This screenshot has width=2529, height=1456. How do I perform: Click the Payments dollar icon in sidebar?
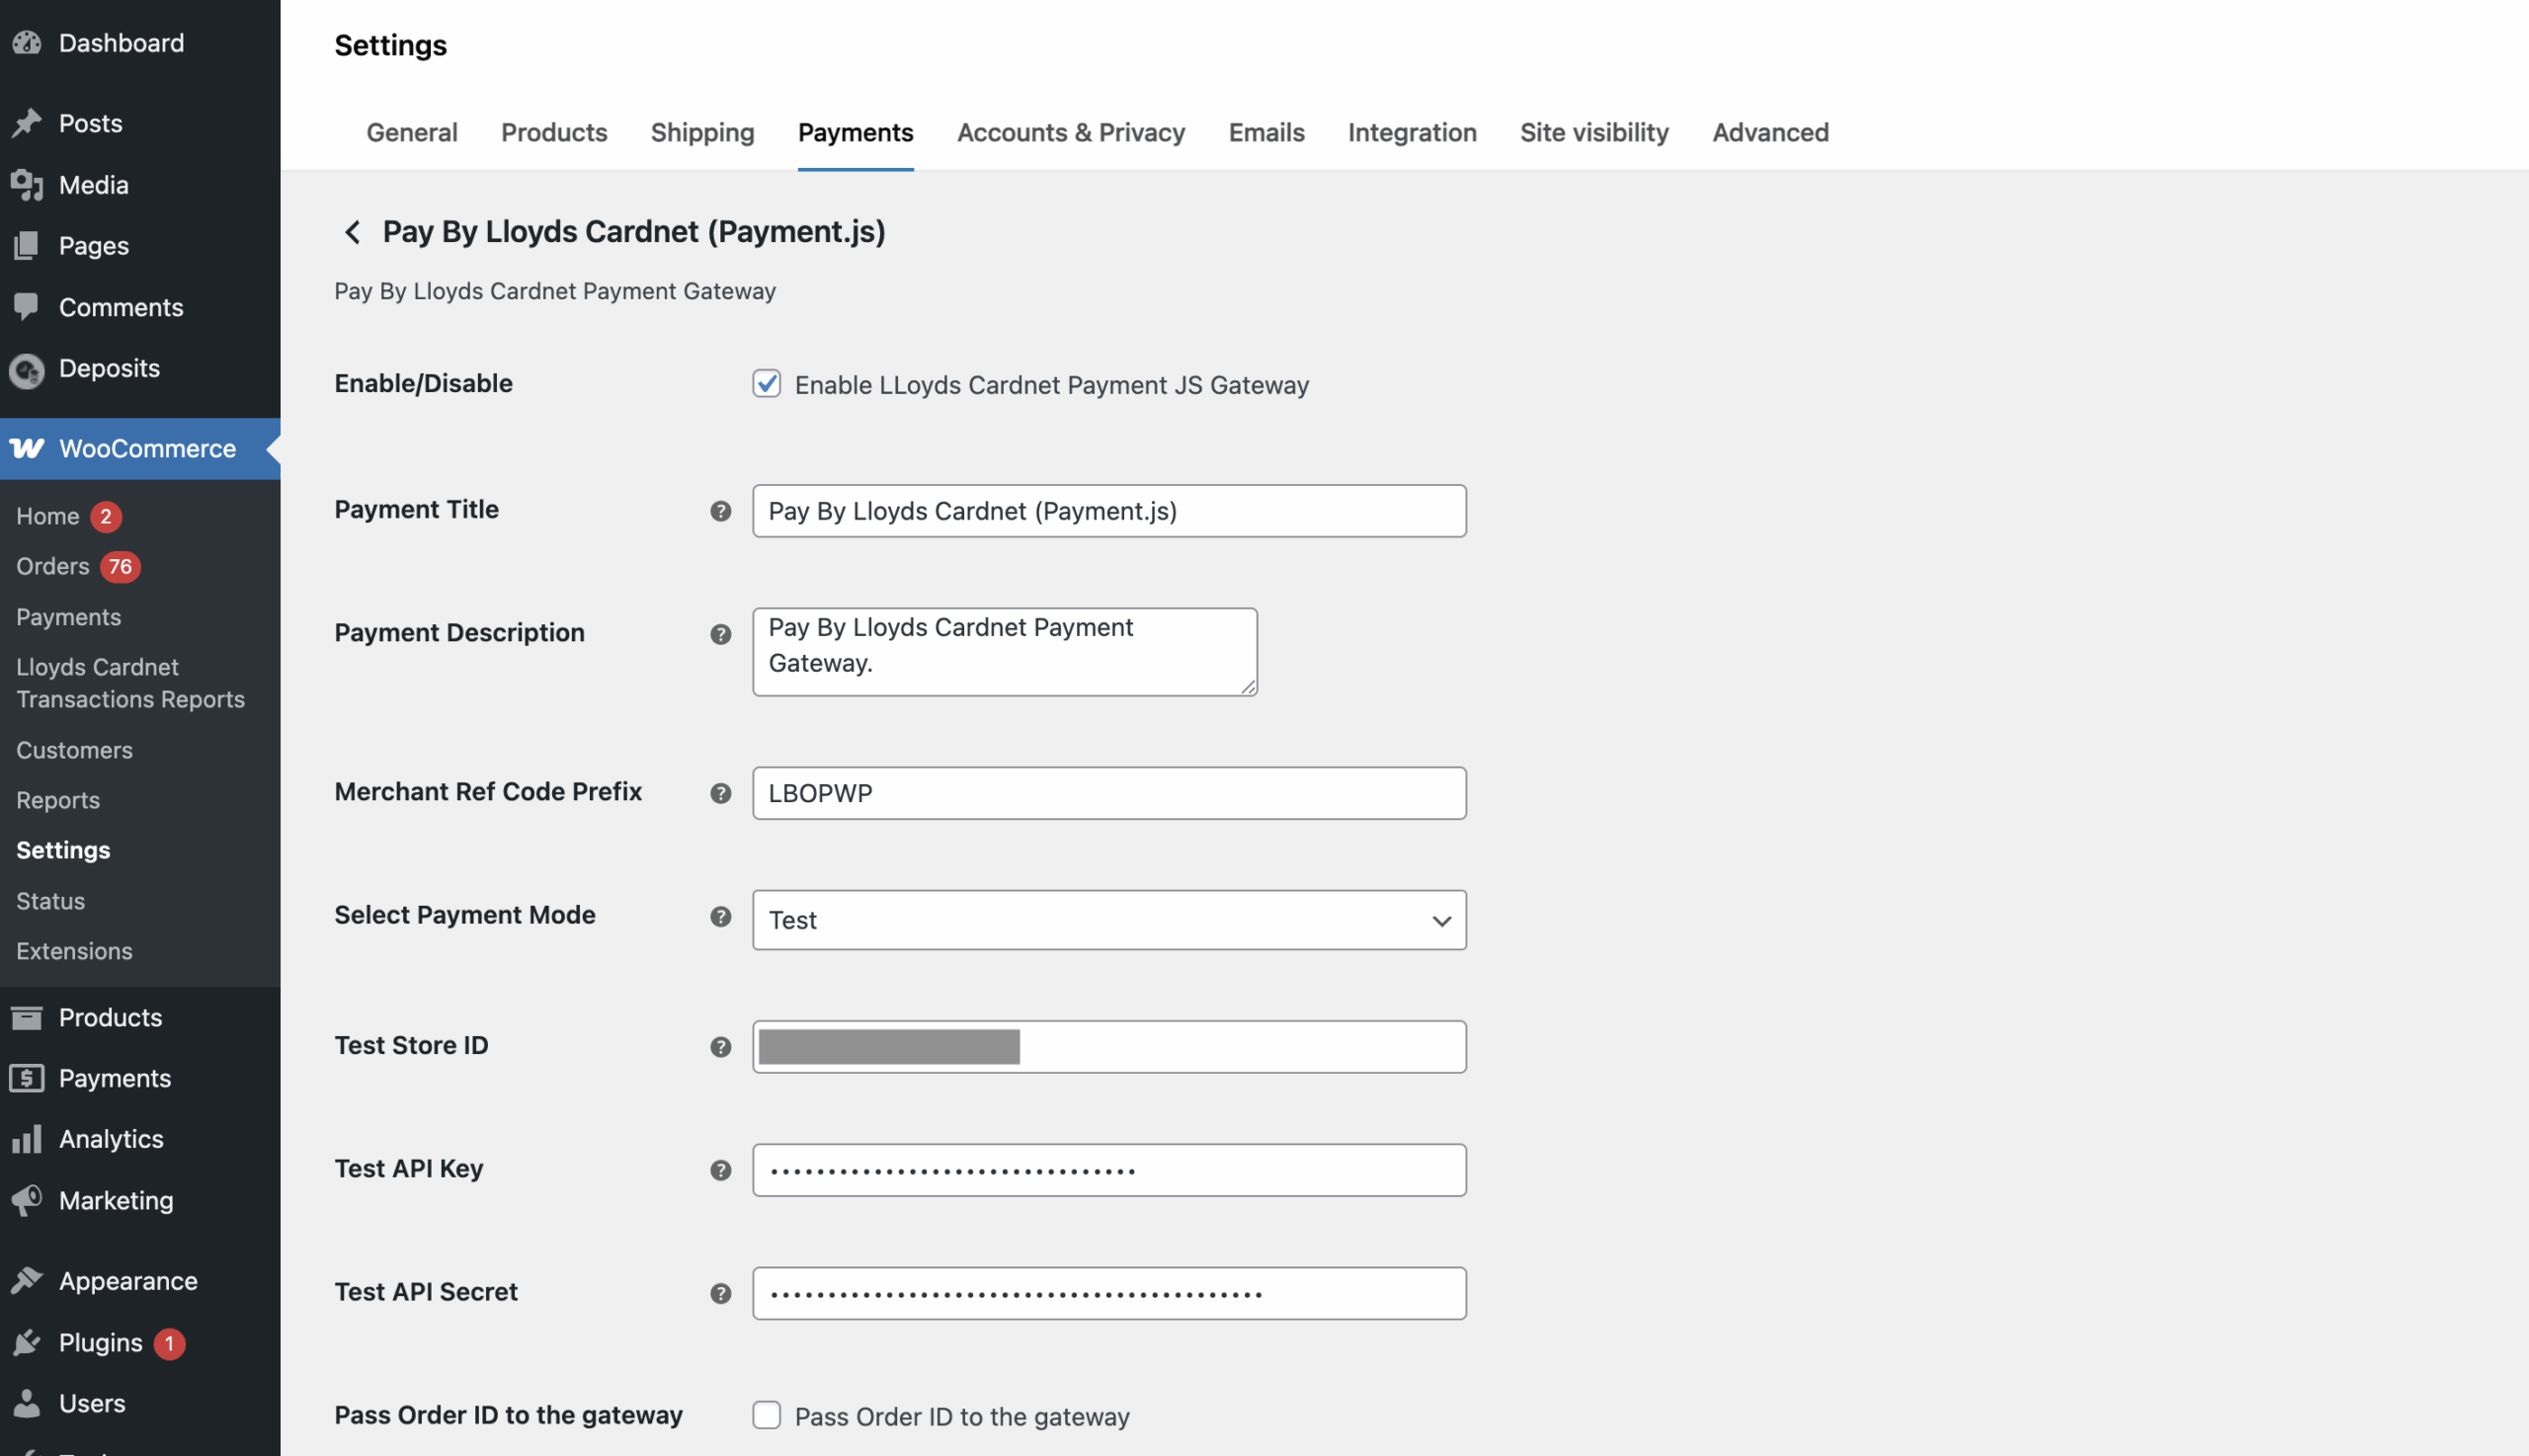tap(27, 1078)
